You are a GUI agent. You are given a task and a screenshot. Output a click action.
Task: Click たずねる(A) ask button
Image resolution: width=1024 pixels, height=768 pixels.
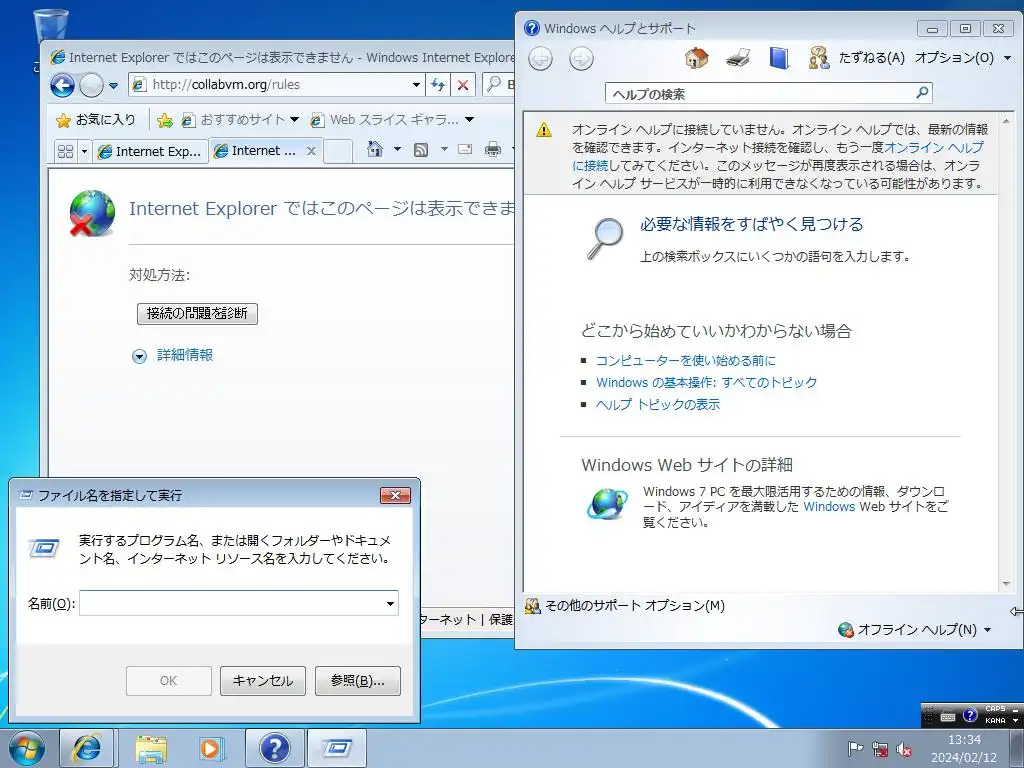pyautogui.click(x=857, y=58)
